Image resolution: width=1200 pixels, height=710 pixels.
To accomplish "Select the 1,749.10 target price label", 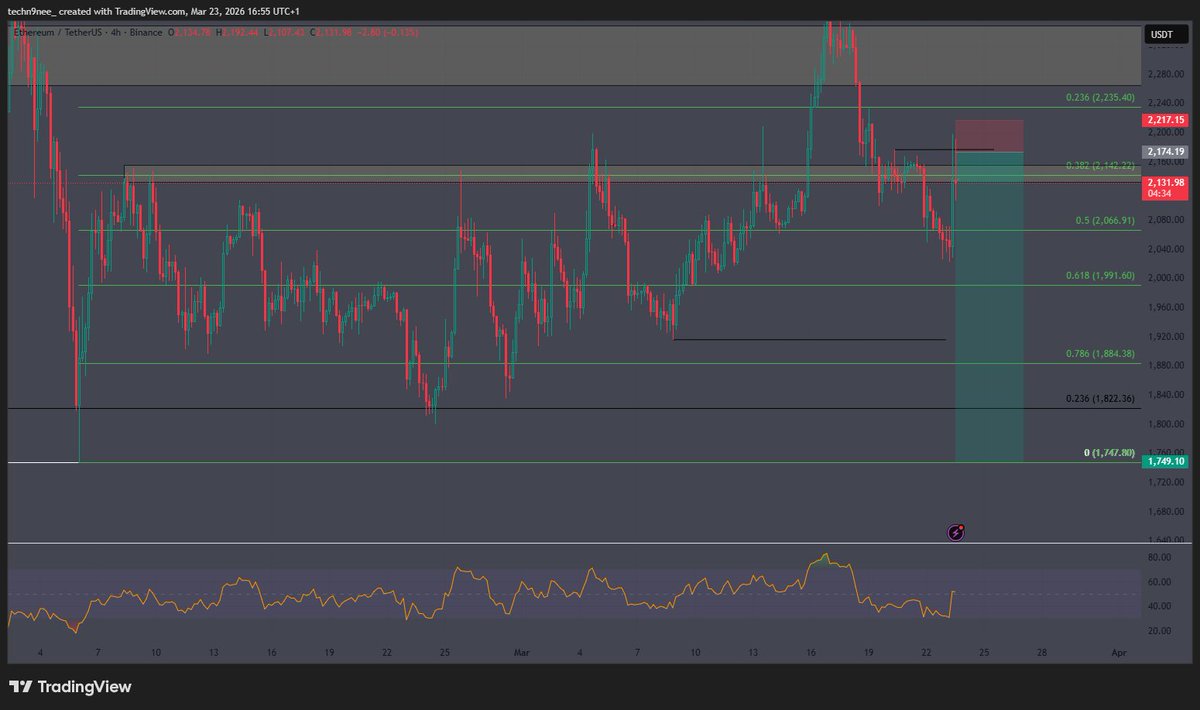I will point(1166,461).
